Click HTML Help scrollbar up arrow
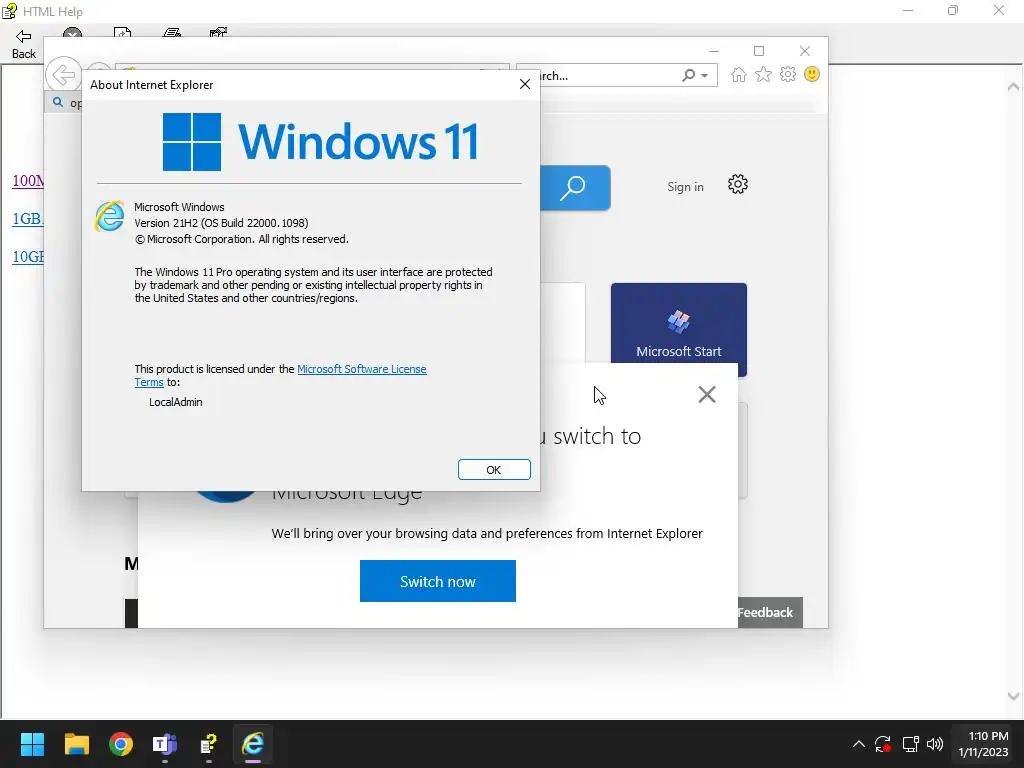The height and width of the screenshot is (768, 1024). click(1013, 86)
